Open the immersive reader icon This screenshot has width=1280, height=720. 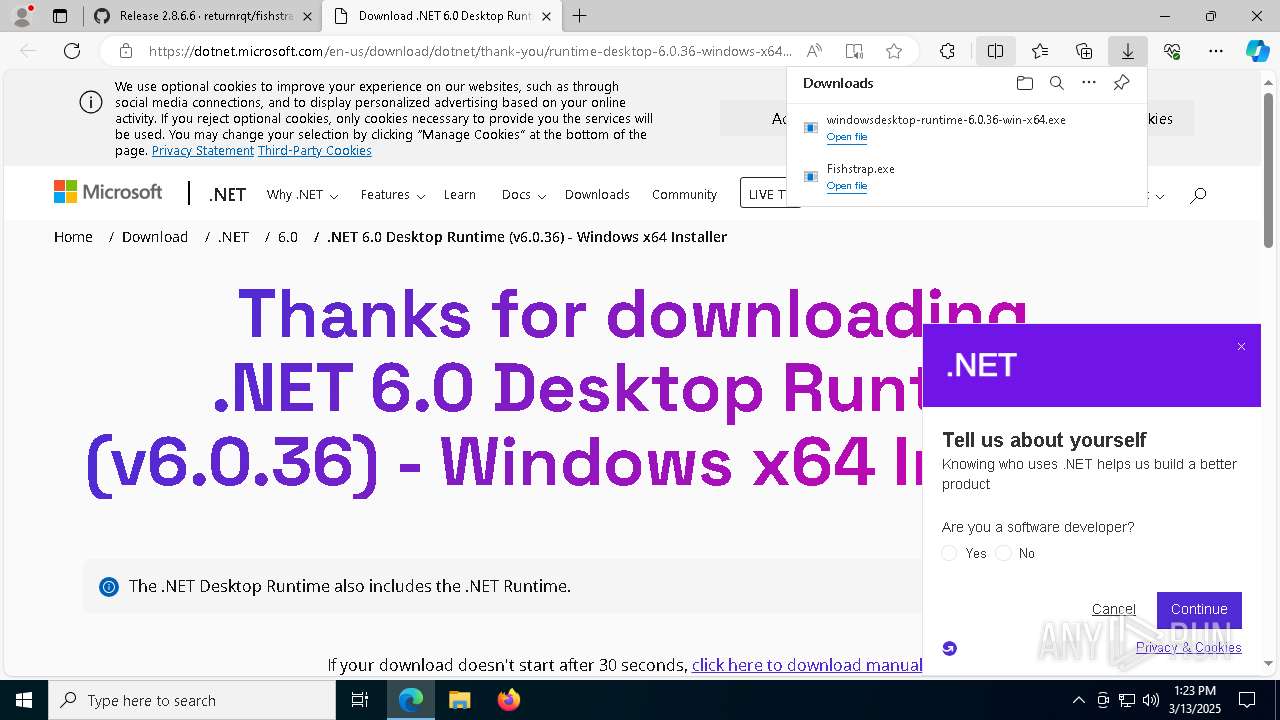click(x=854, y=51)
